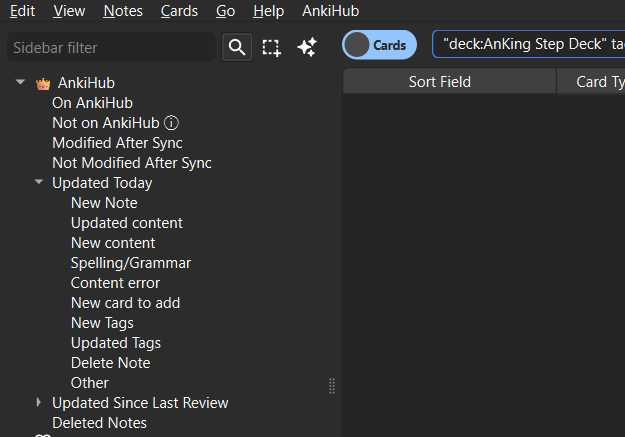Image resolution: width=625 pixels, height=437 pixels.
Task: Select Updated content filter
Action: pyautogui.click(x=127, y=223)
